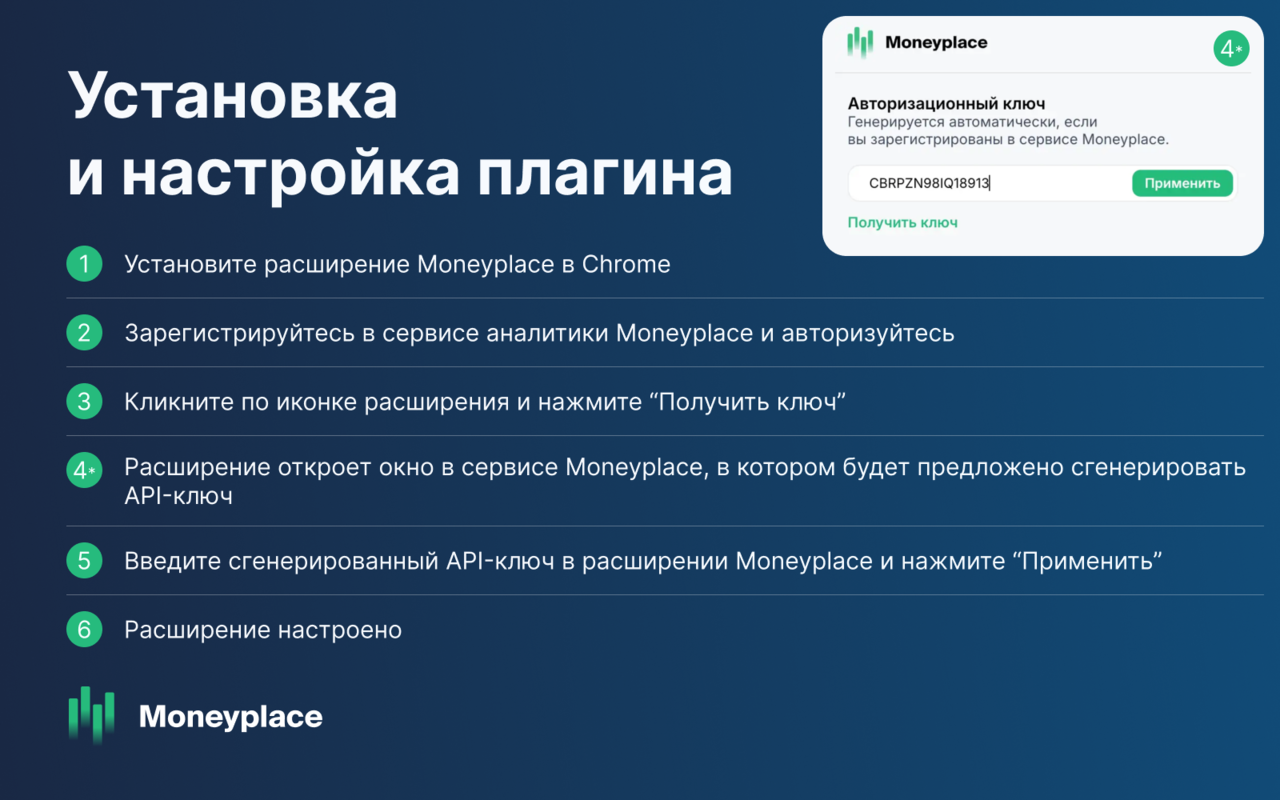Select the step 3 number circle
Viewport: 1280px width, 800px height.
pos(85,401)
